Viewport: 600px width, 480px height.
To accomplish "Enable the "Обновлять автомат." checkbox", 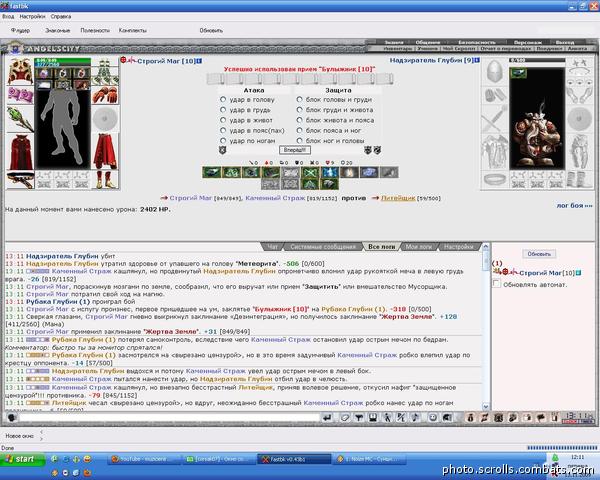I will pos(497,284).
